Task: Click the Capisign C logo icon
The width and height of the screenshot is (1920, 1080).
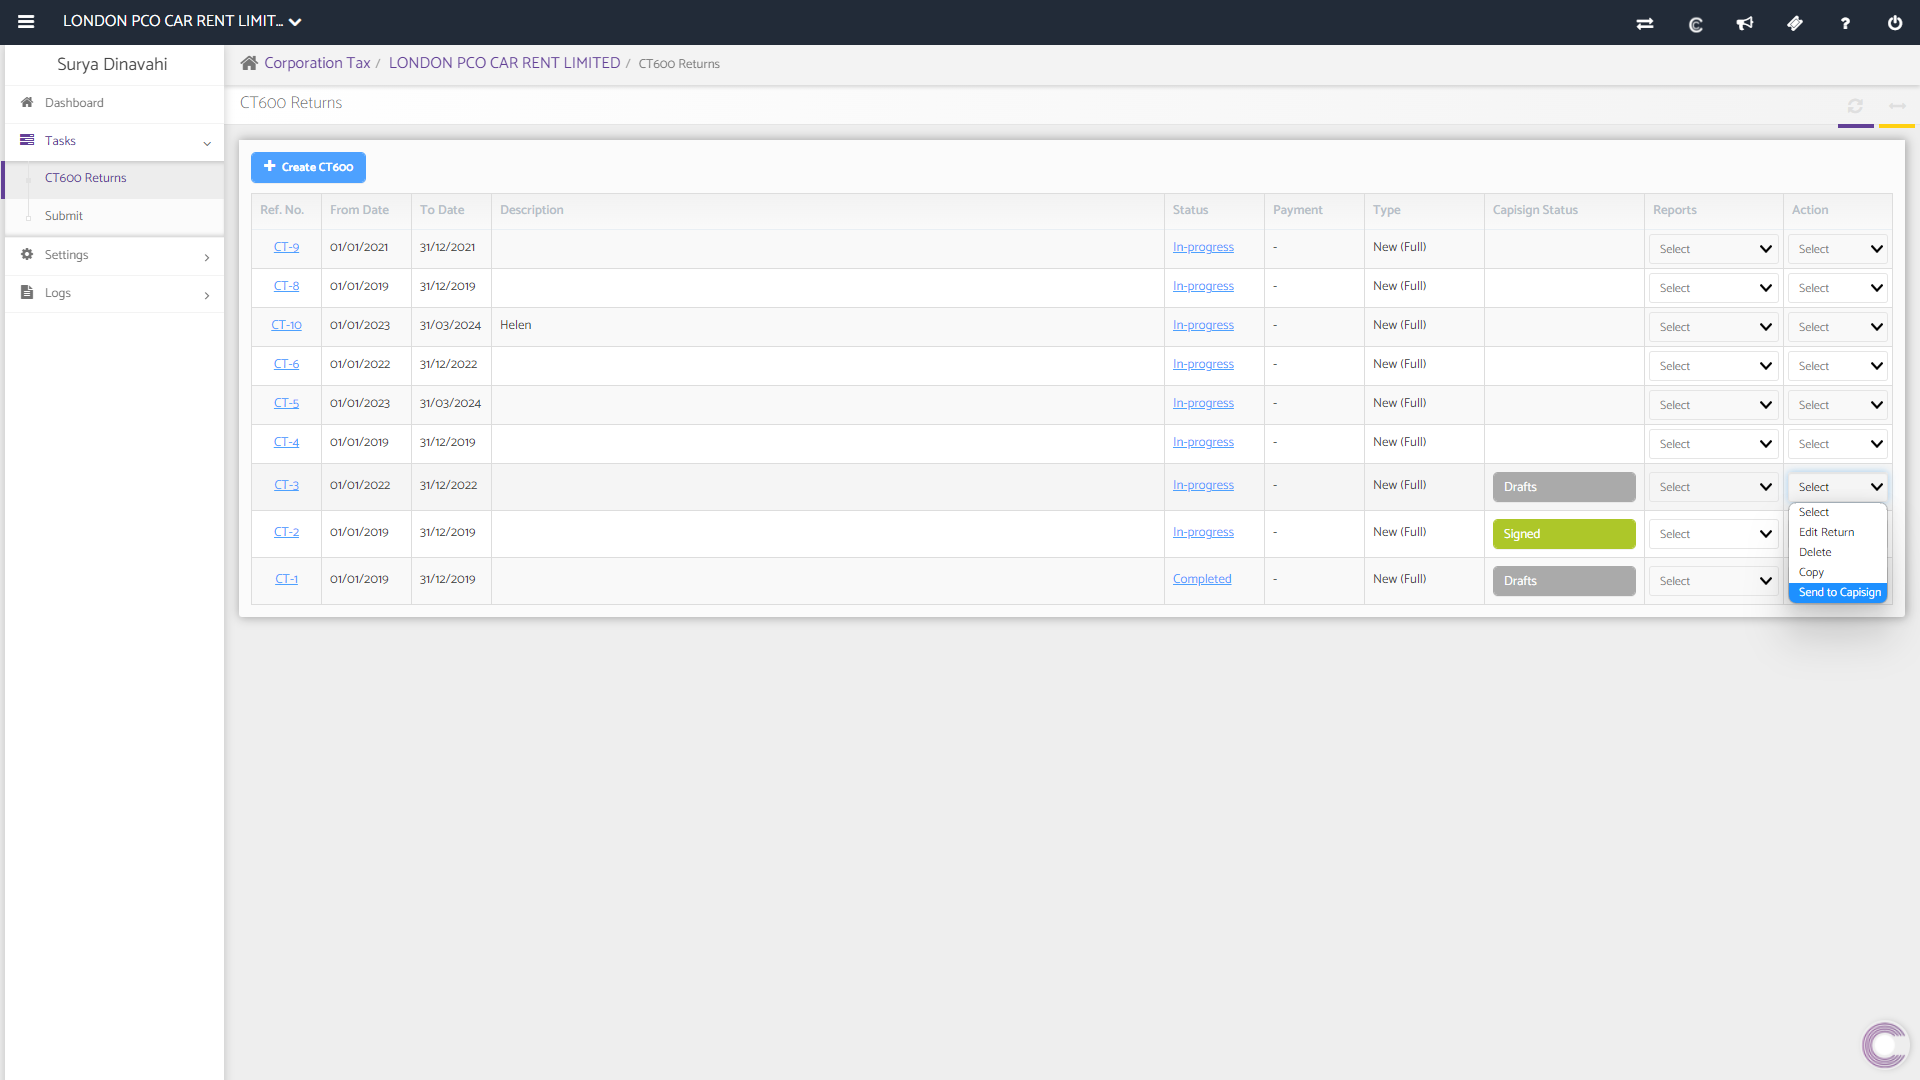Action: [x=1695, y=24]
